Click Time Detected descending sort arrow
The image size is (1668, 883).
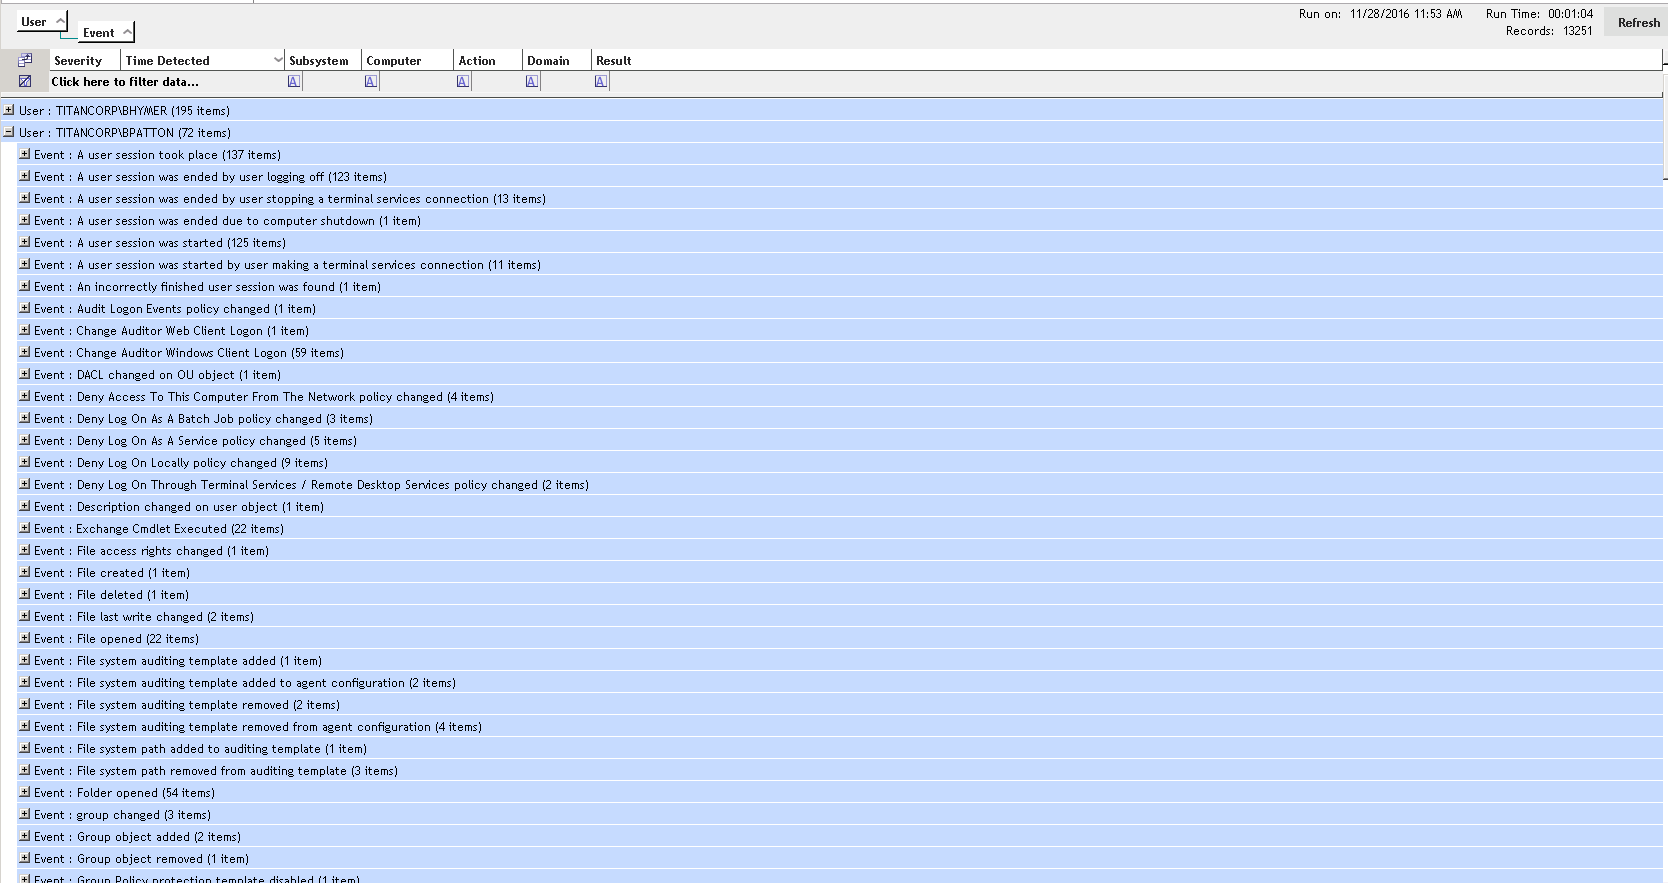click(277, 60)
